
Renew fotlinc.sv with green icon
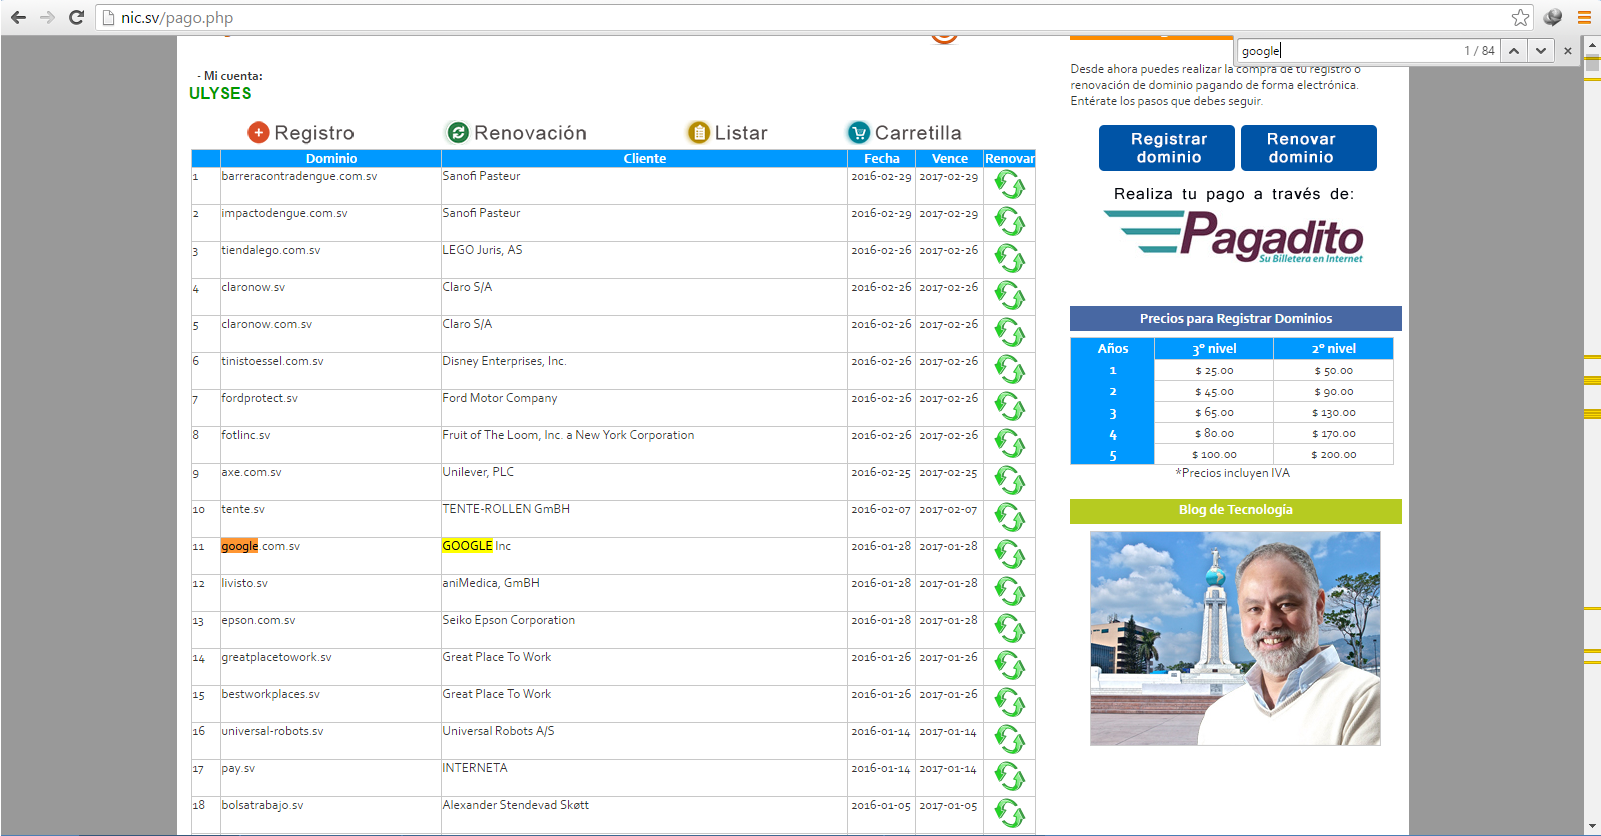coord(1009,444)
